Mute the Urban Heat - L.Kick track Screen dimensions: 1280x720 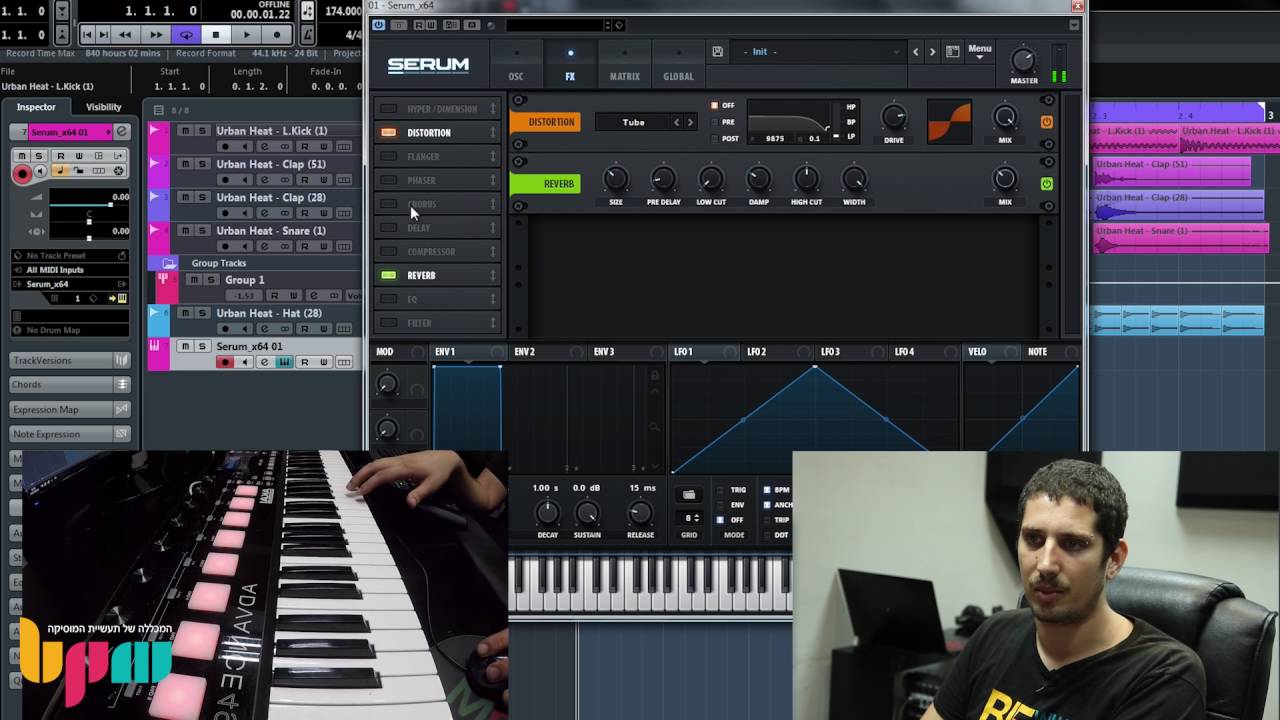click(185, 131)
